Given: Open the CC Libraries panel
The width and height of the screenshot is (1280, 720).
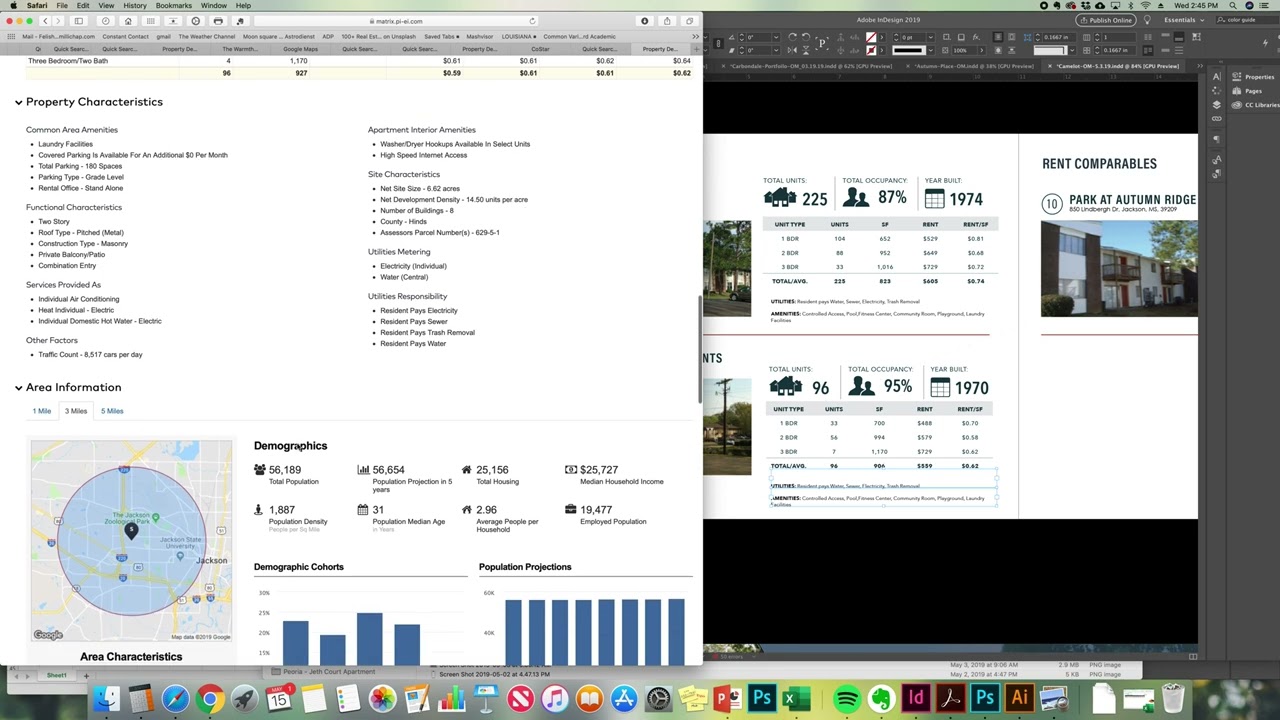Looking at the screenshot, I should (1254, 105).
